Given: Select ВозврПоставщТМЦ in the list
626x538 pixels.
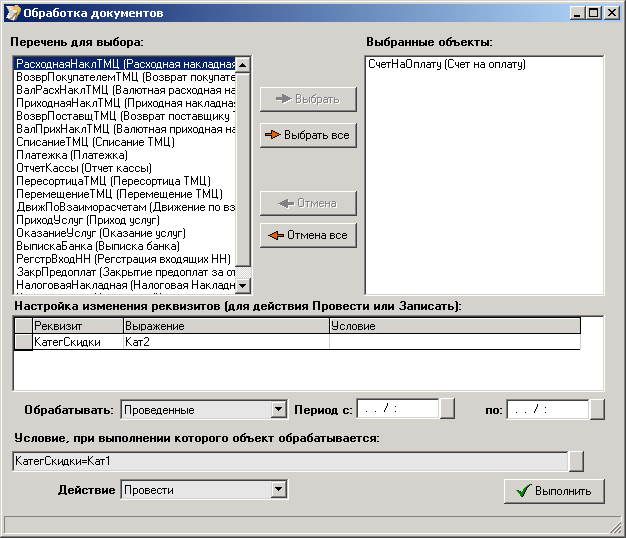Looking at the screenshot, I should click(x=125, y=116).
